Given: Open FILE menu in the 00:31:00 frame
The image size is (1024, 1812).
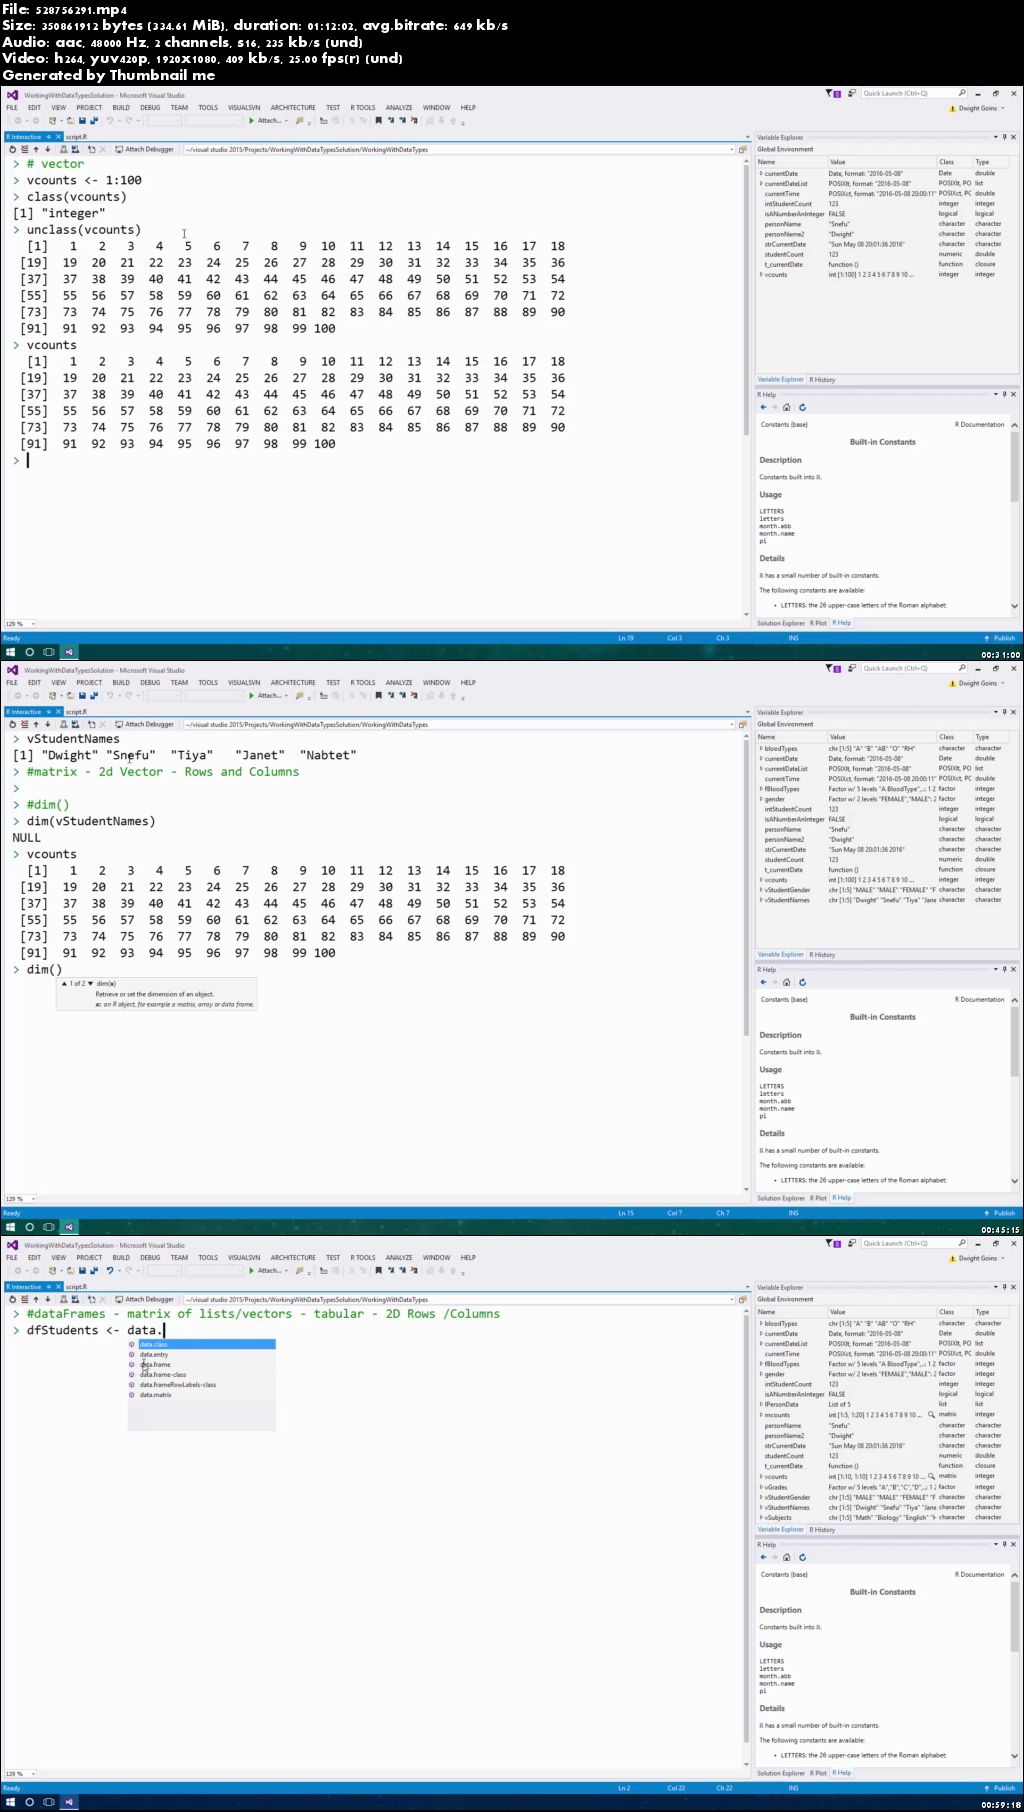Looking at the screenshot, I should (12, 108).
